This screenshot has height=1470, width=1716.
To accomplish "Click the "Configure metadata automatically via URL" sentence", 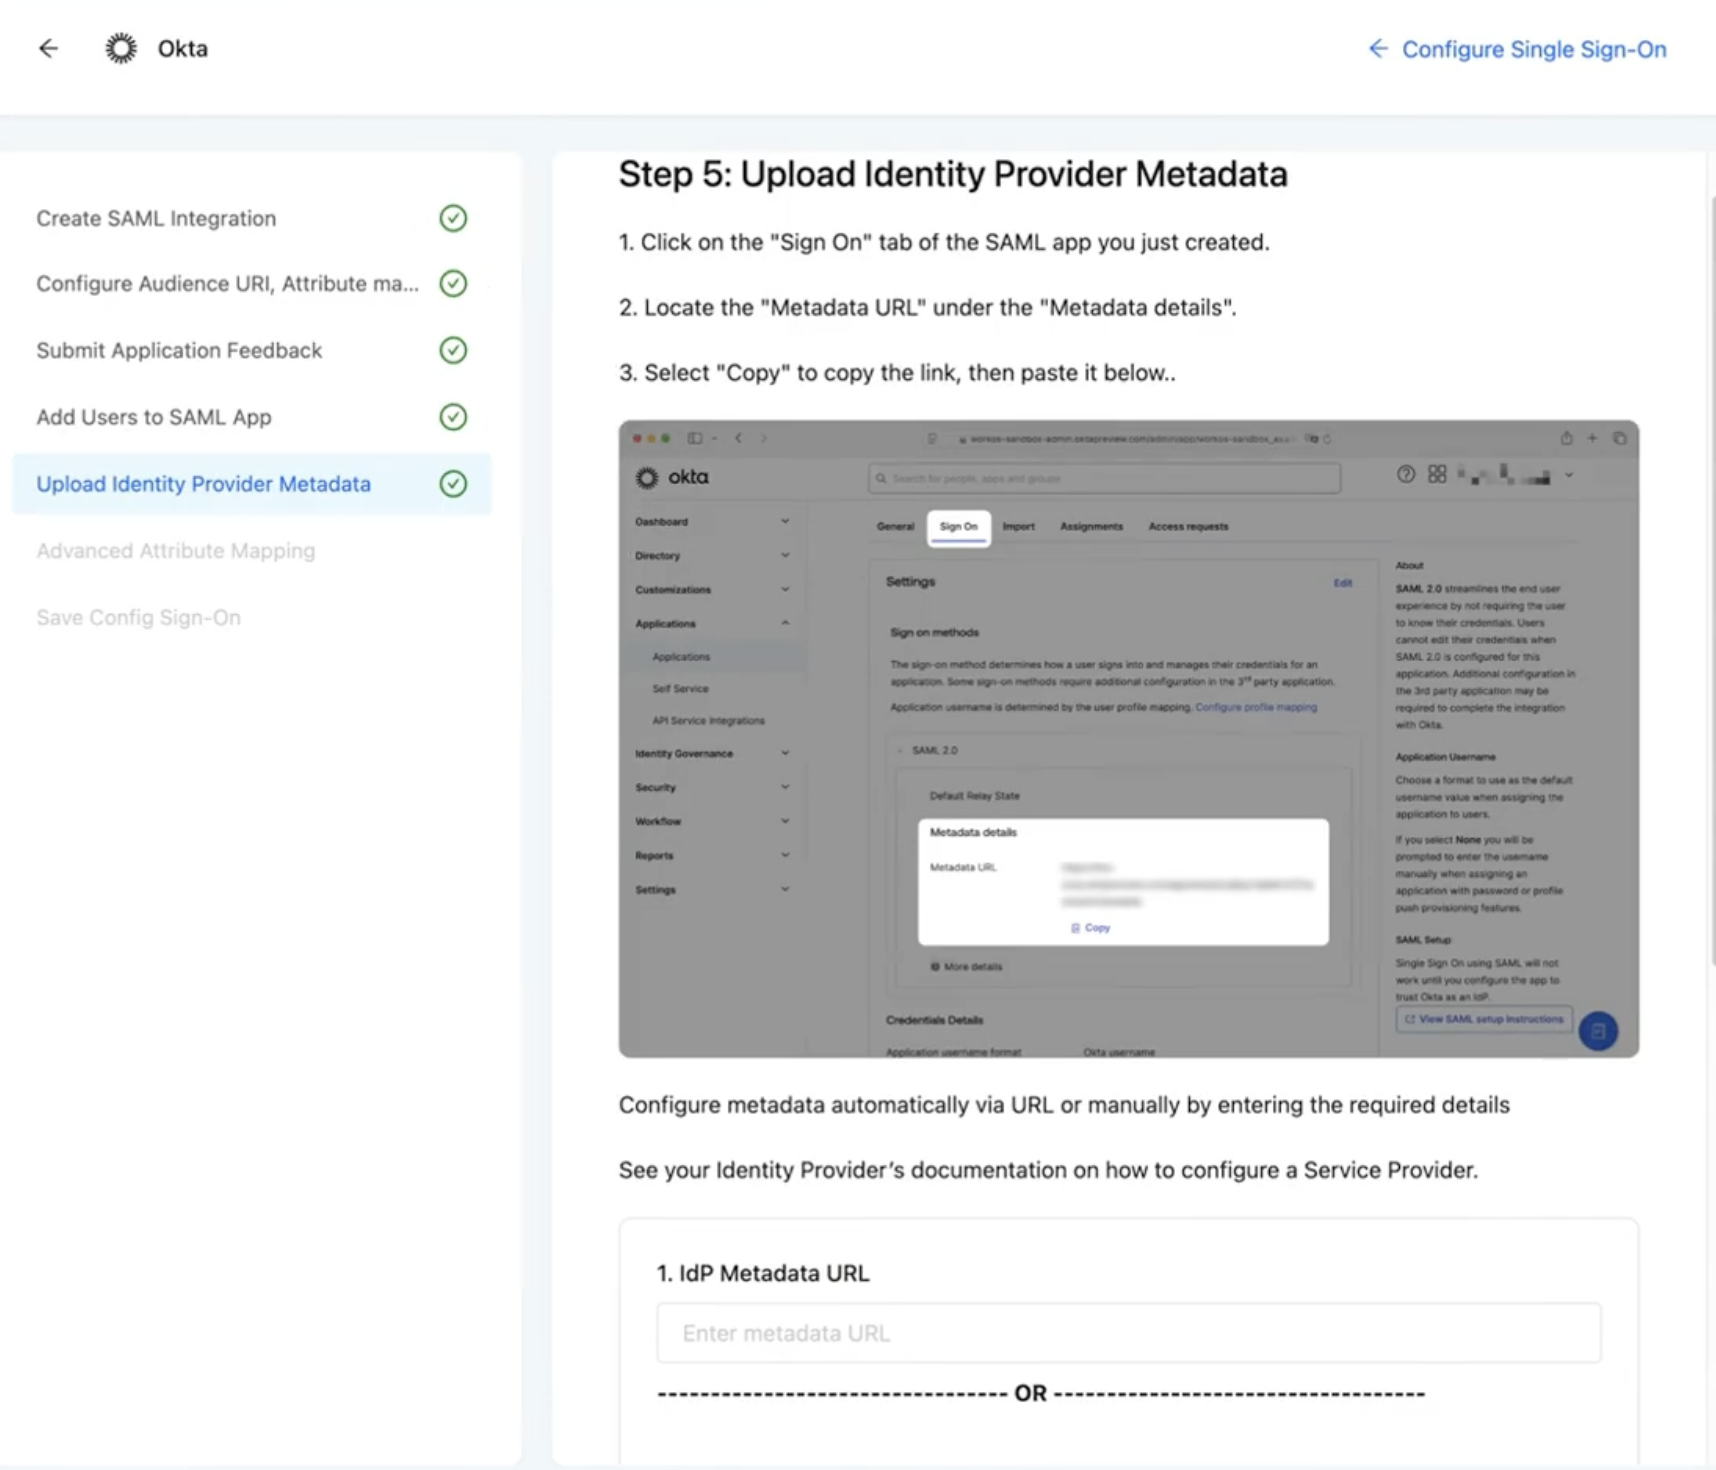I will click(1064, 1105).
